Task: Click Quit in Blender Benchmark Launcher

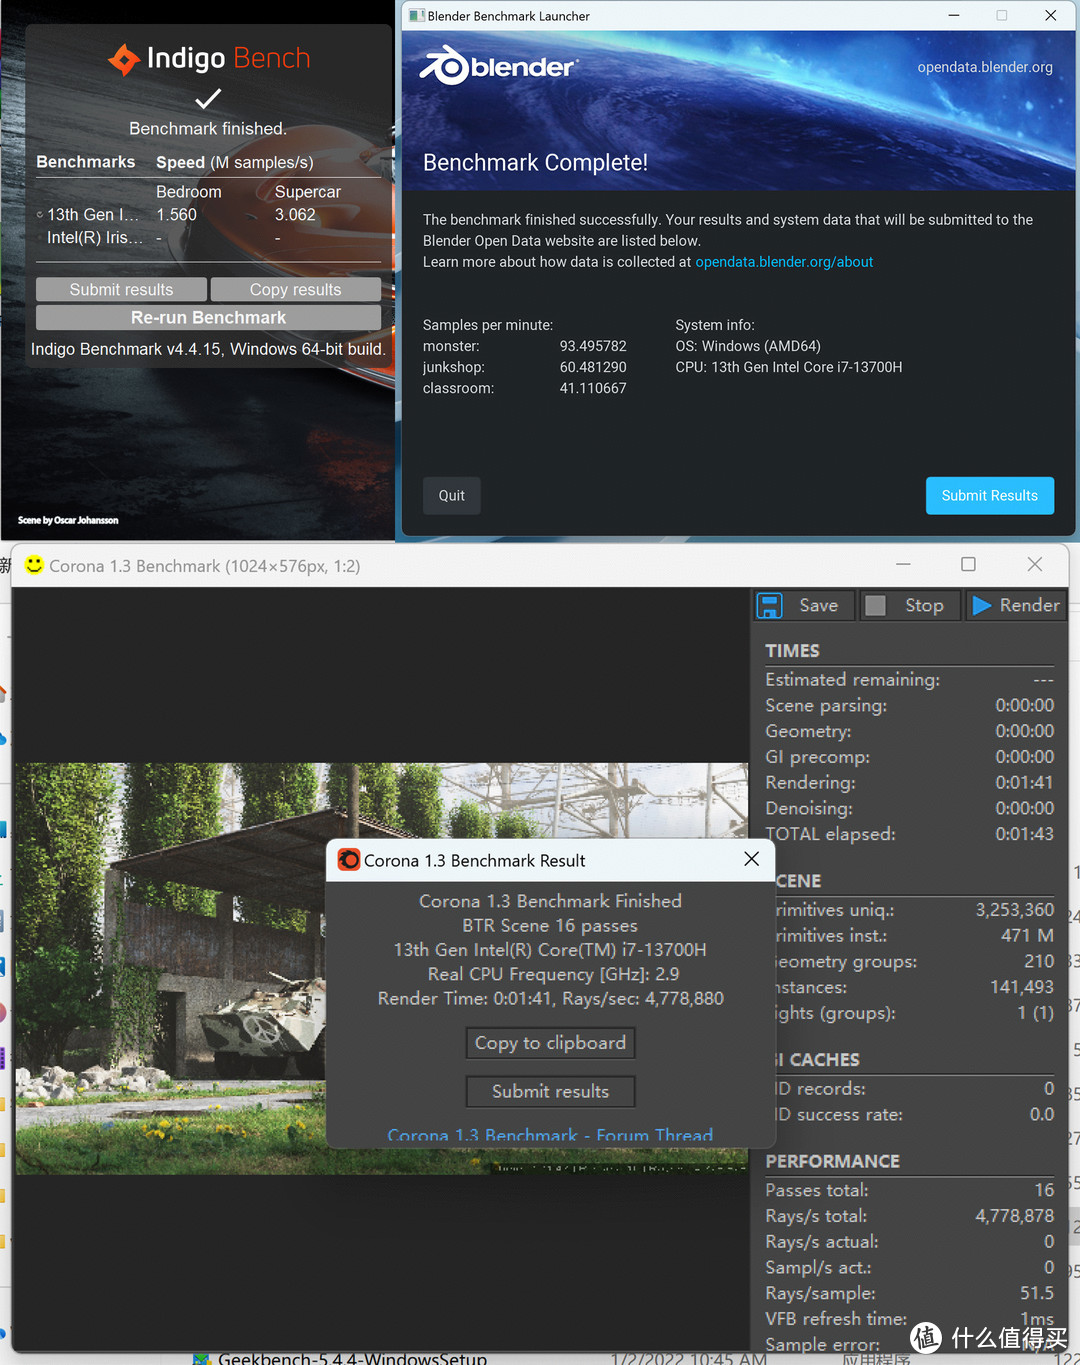Action: [451, 495]
